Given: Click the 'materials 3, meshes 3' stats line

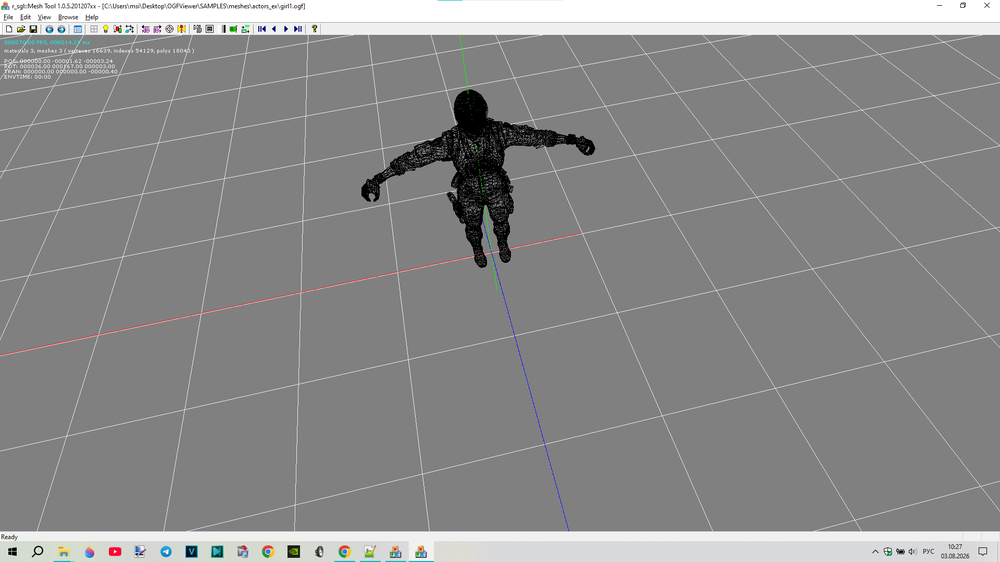Looking at the screenshot, I should coord(99,50).
